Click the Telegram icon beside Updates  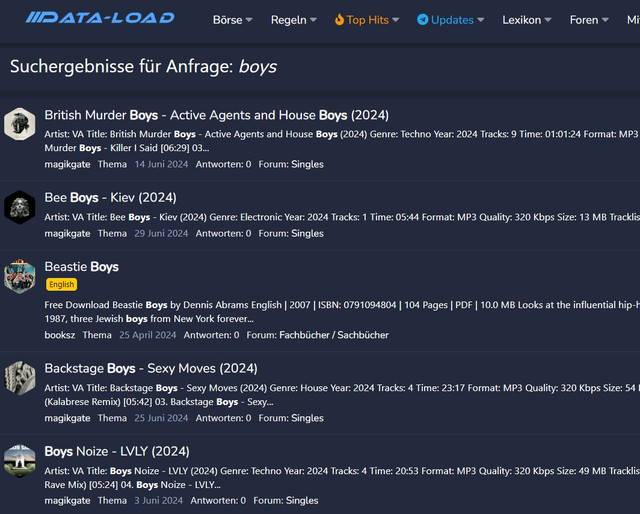pyautogui.click(x=422, y=20)
